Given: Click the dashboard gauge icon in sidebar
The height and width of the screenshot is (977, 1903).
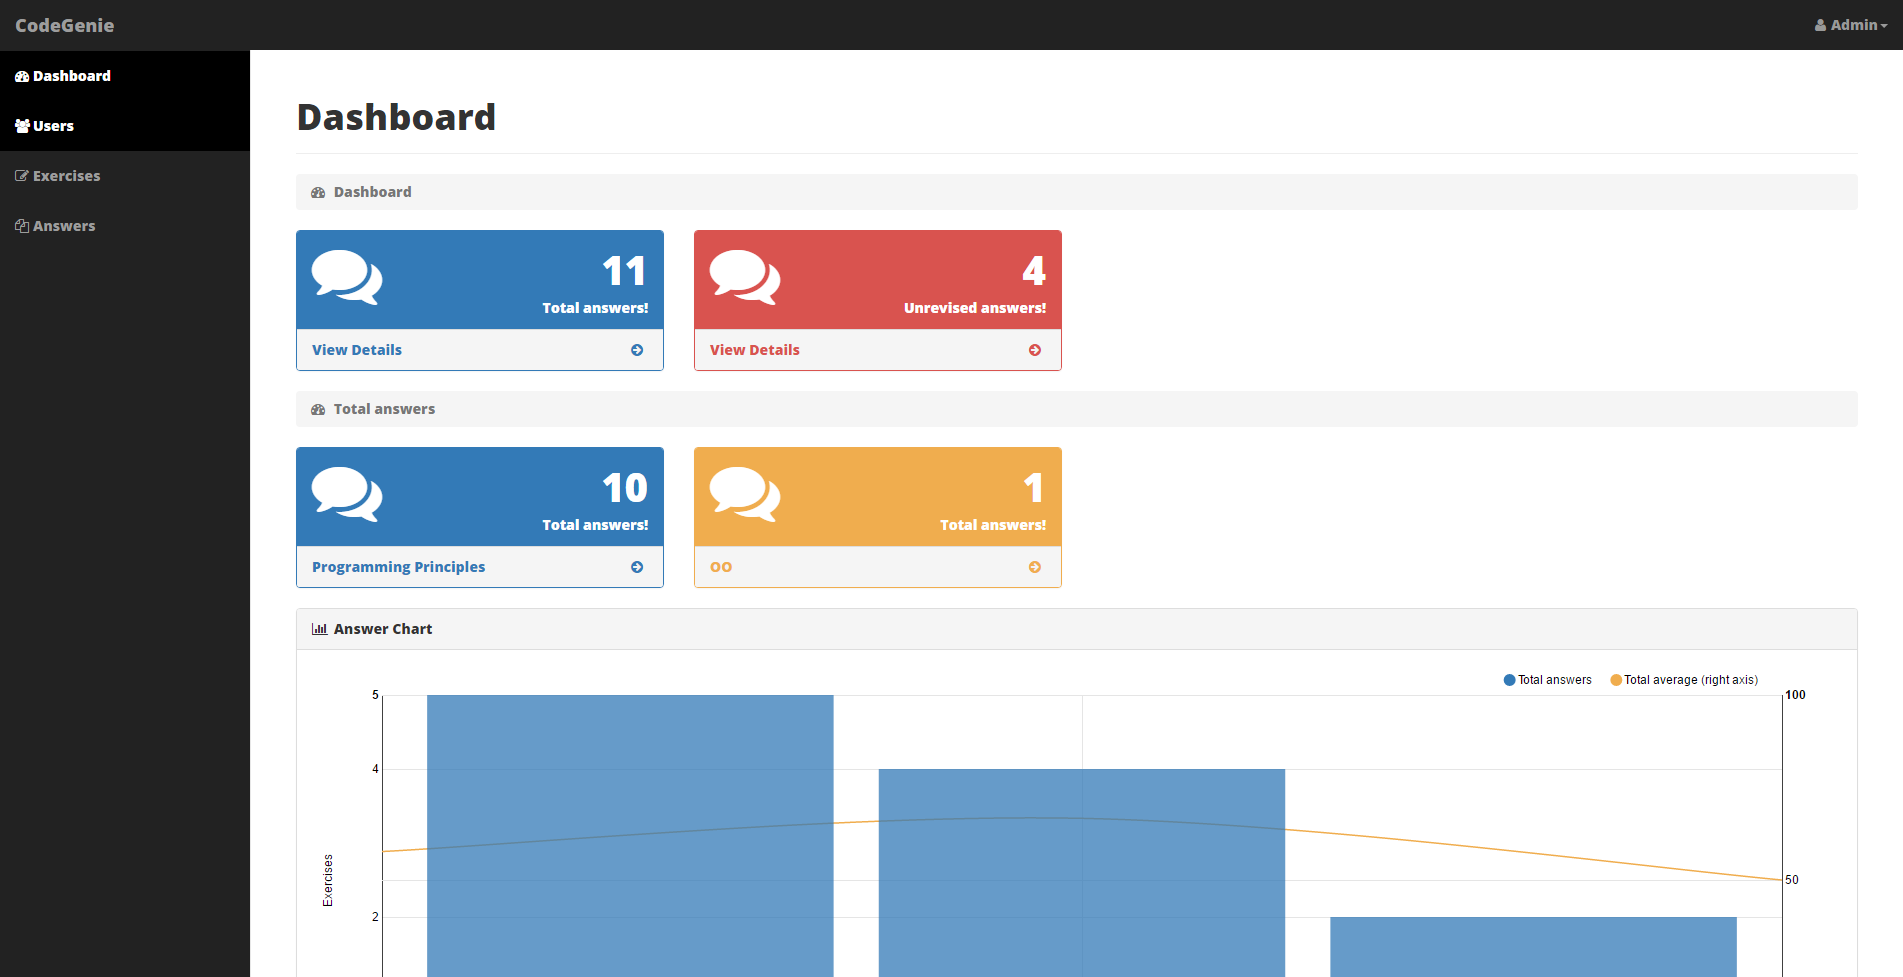Looking at the screenshot, I should 22,76.
